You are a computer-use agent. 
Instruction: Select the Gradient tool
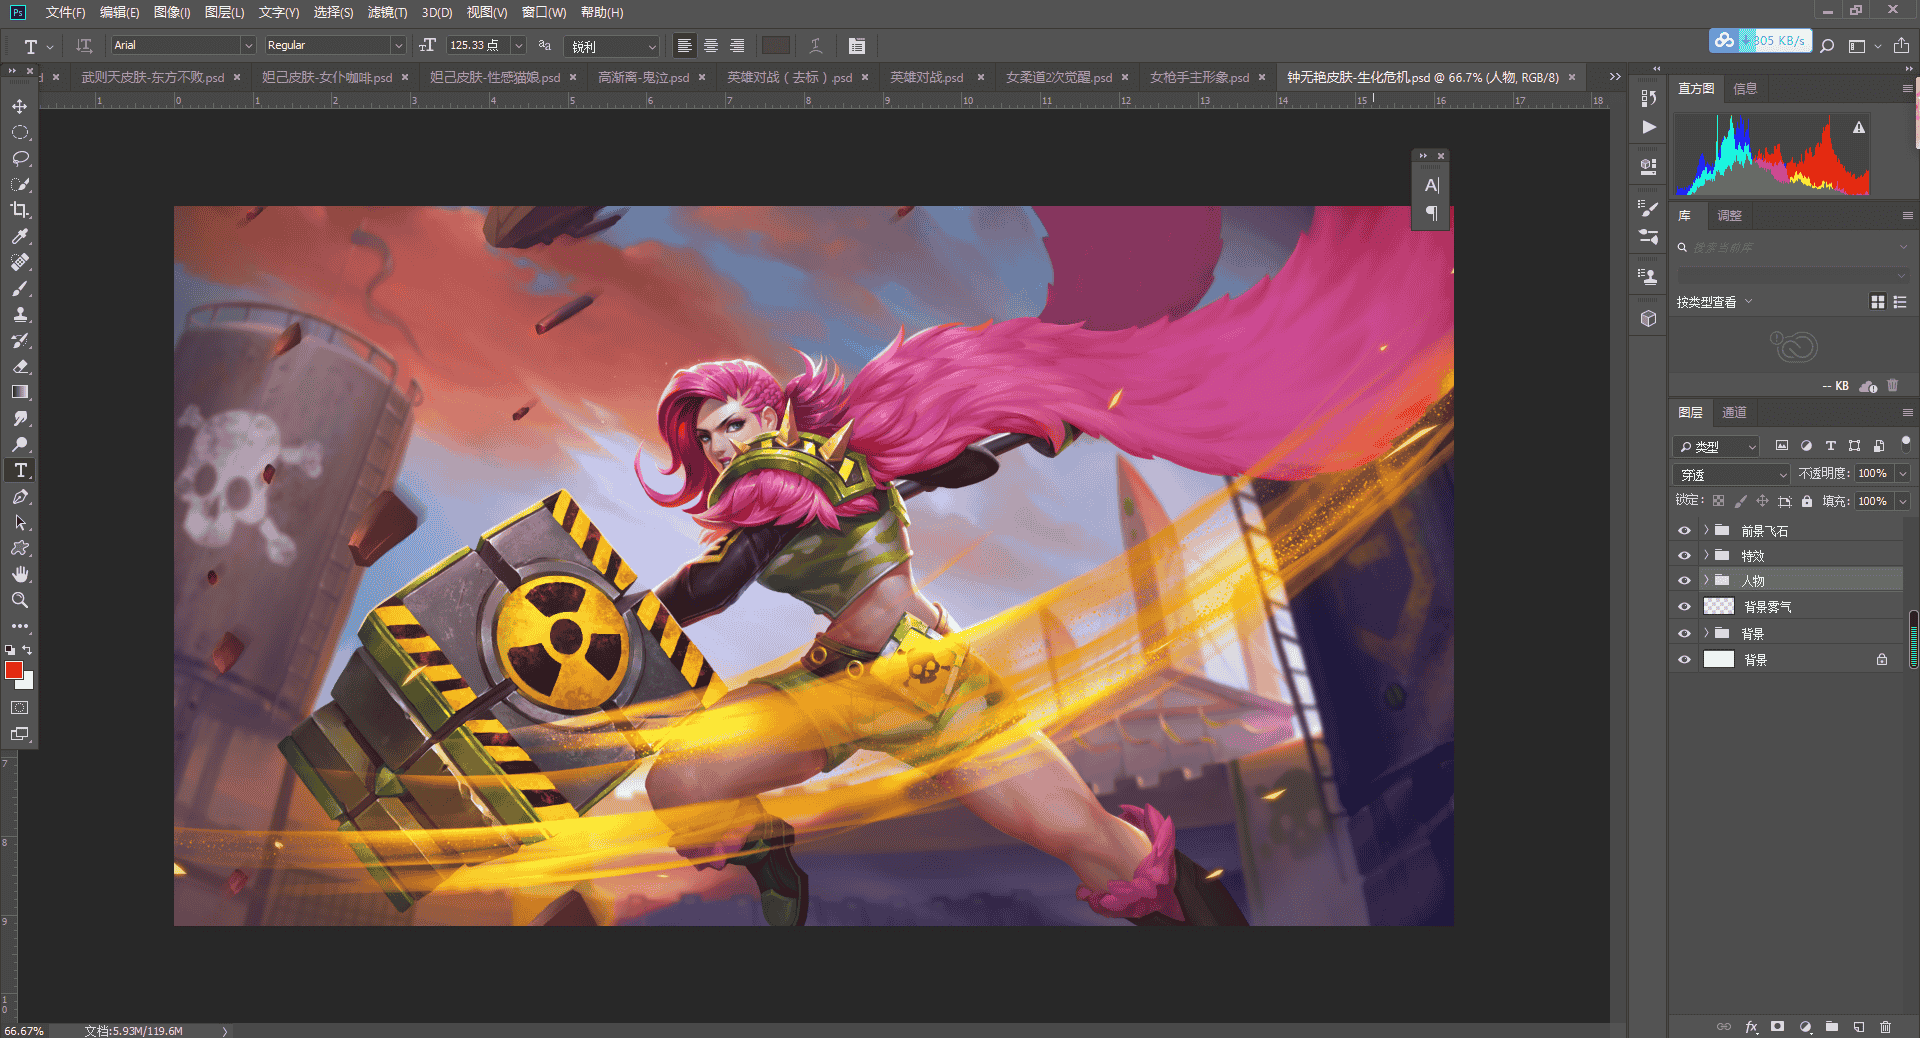click(20, 392)
